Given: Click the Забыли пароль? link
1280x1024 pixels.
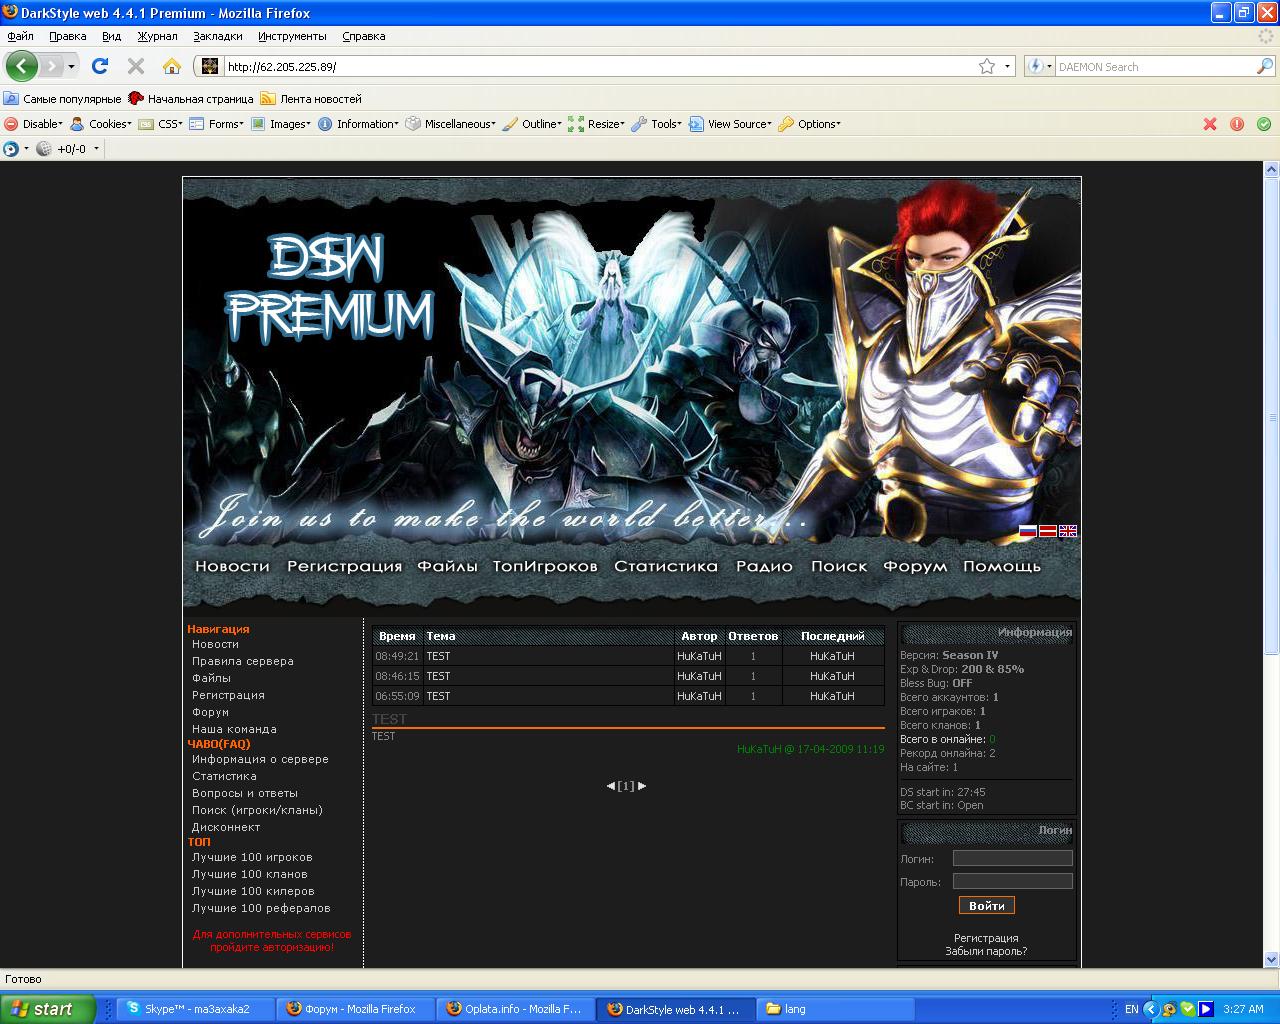Looking at the screenshot, I should click(x=986, y=951).
